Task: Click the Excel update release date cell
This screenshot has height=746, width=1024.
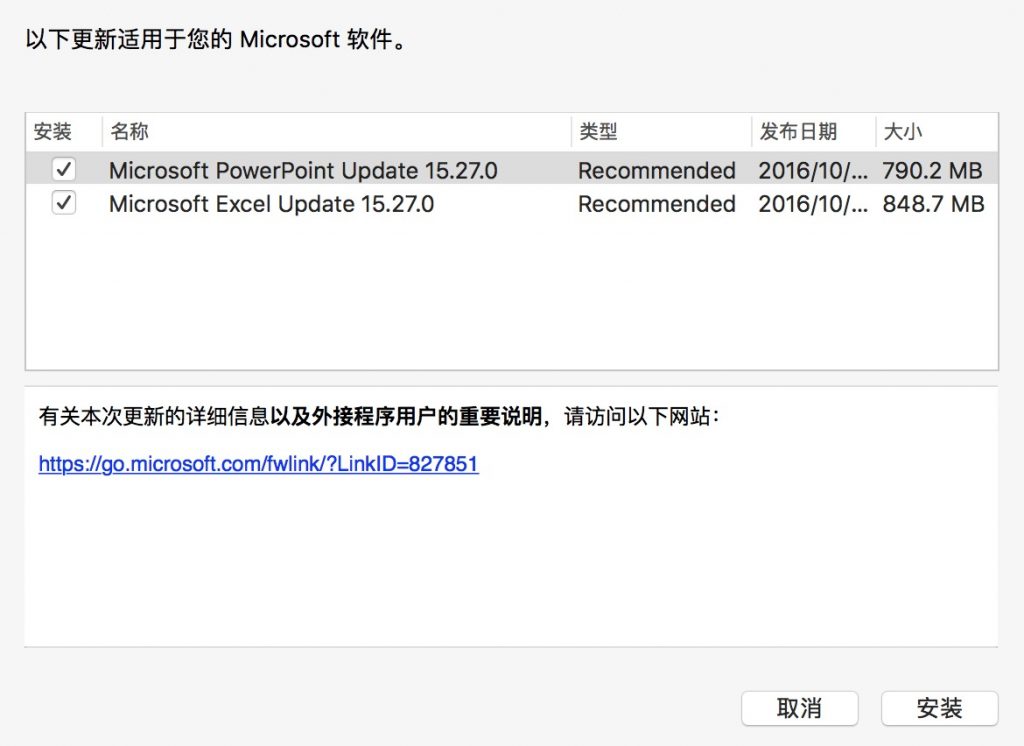Action: (x=813, y=204)
